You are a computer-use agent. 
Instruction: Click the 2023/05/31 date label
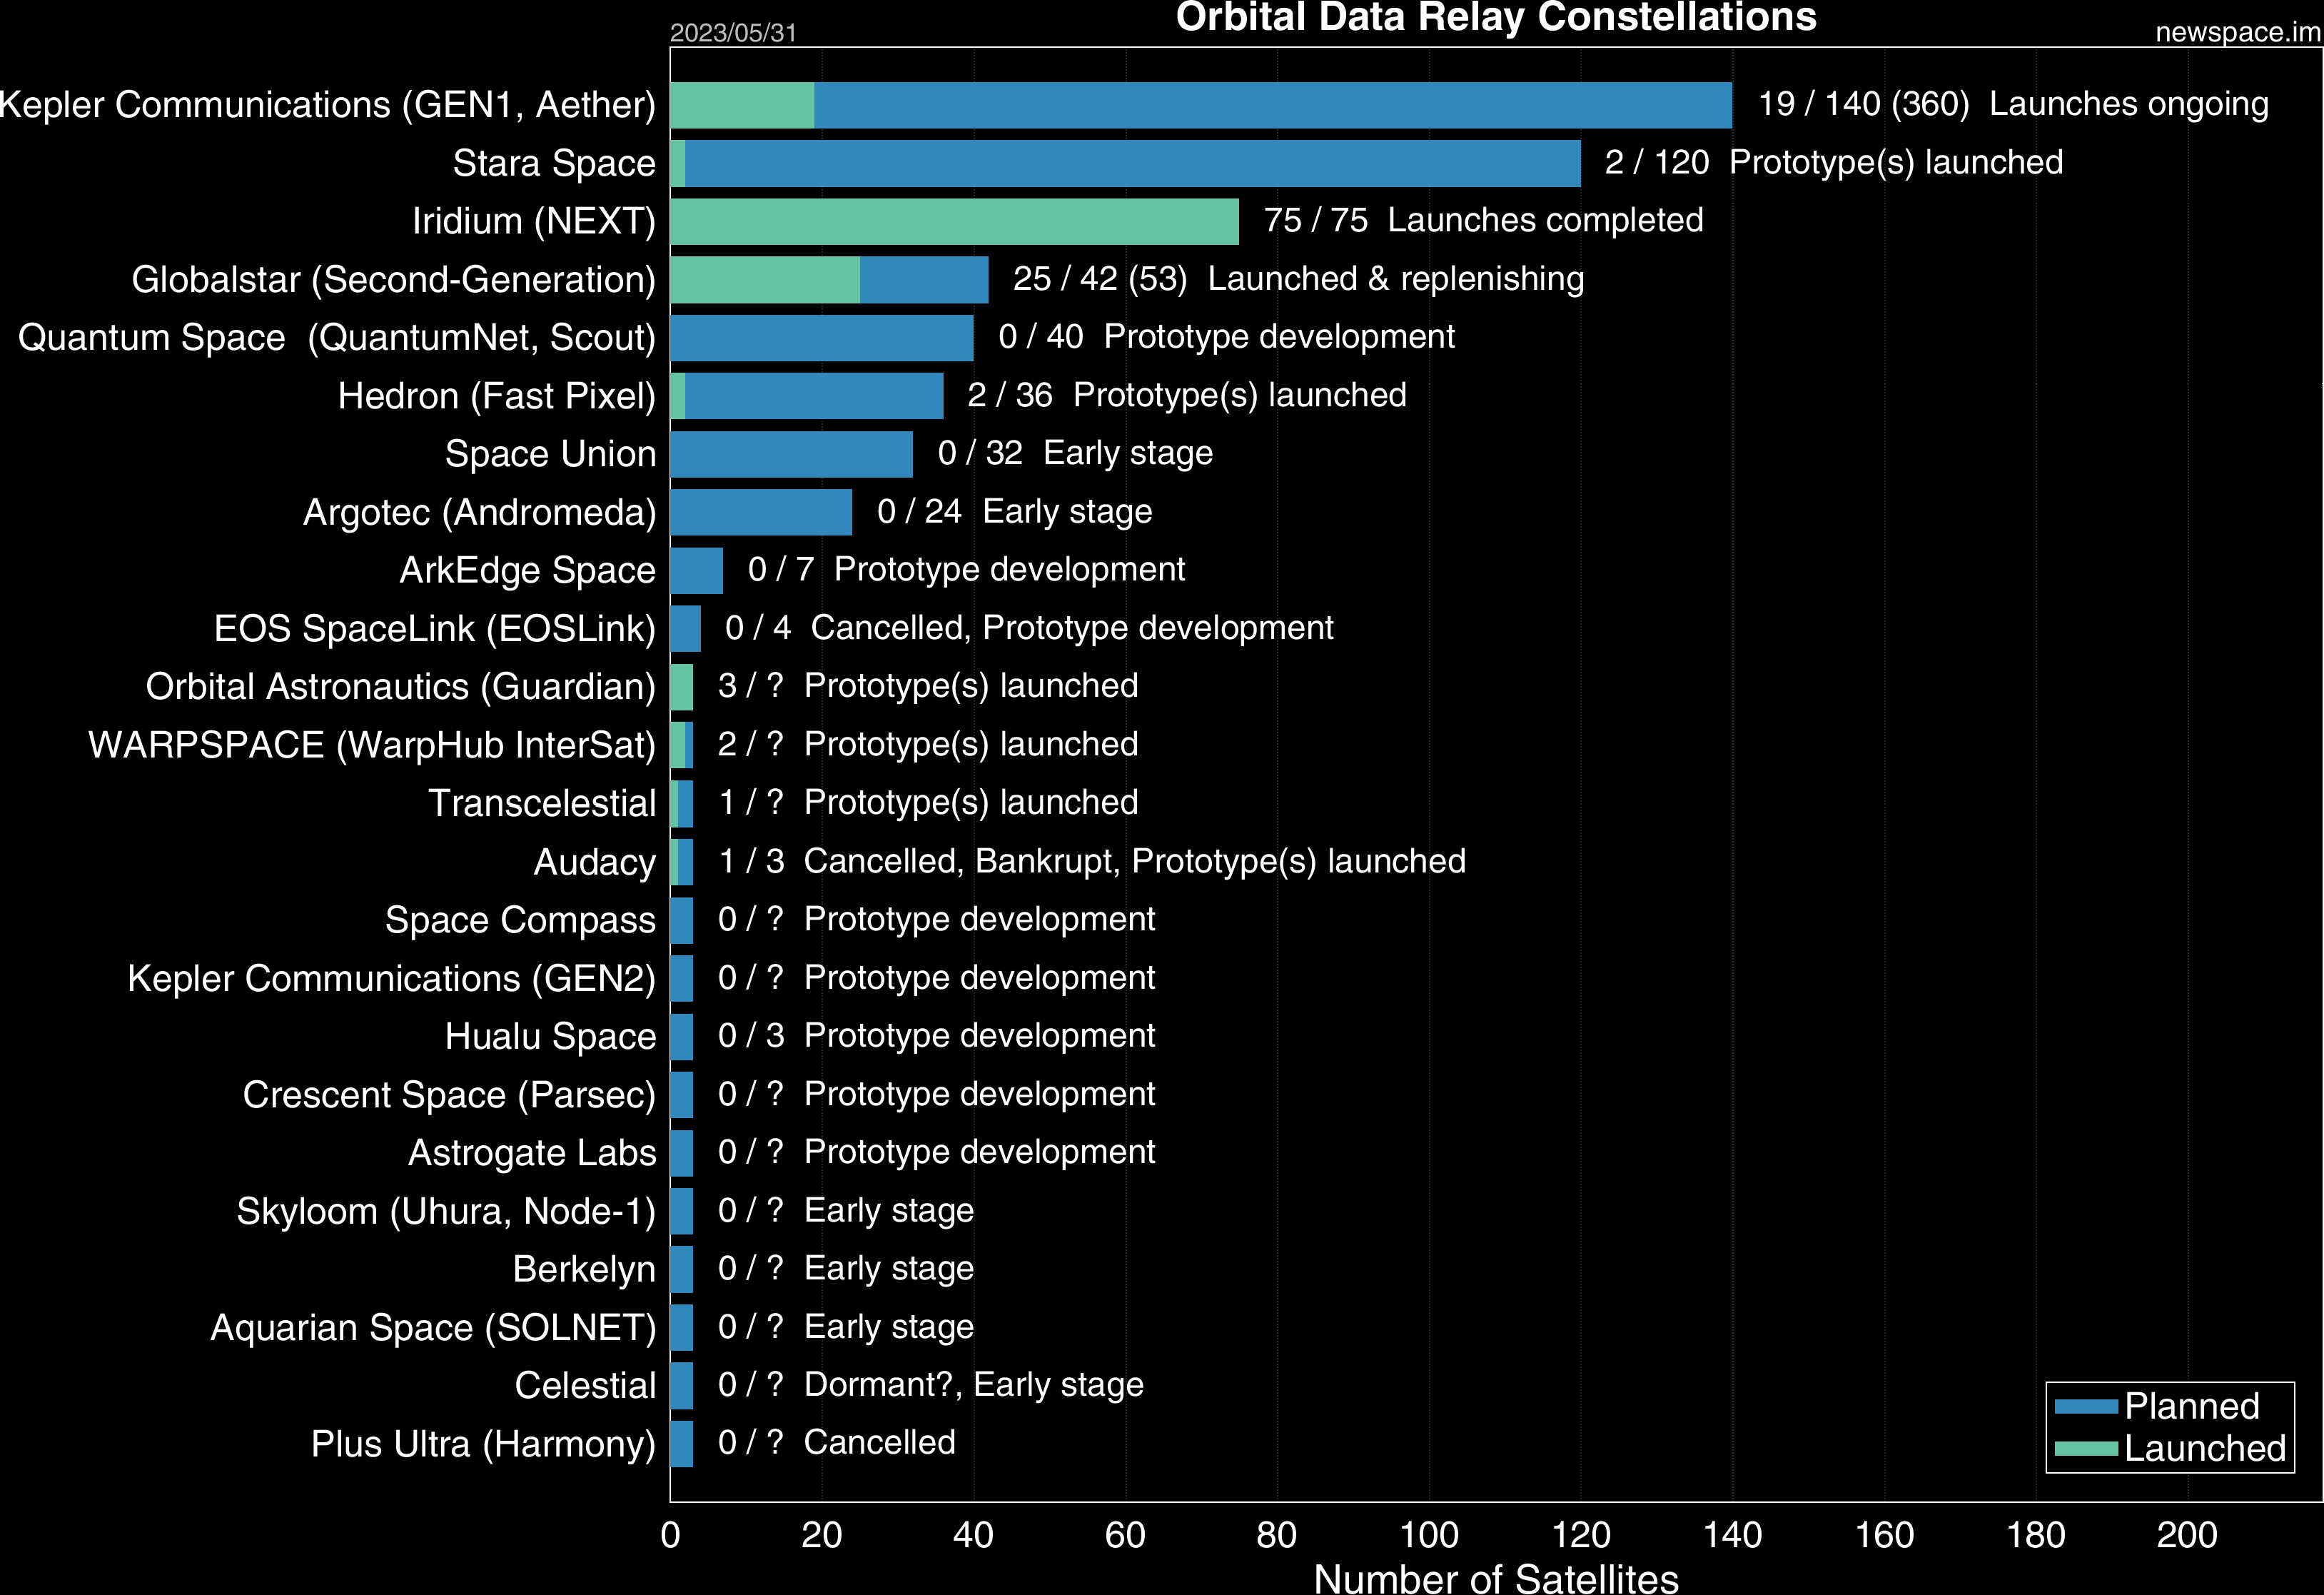(x=733, y=33)
